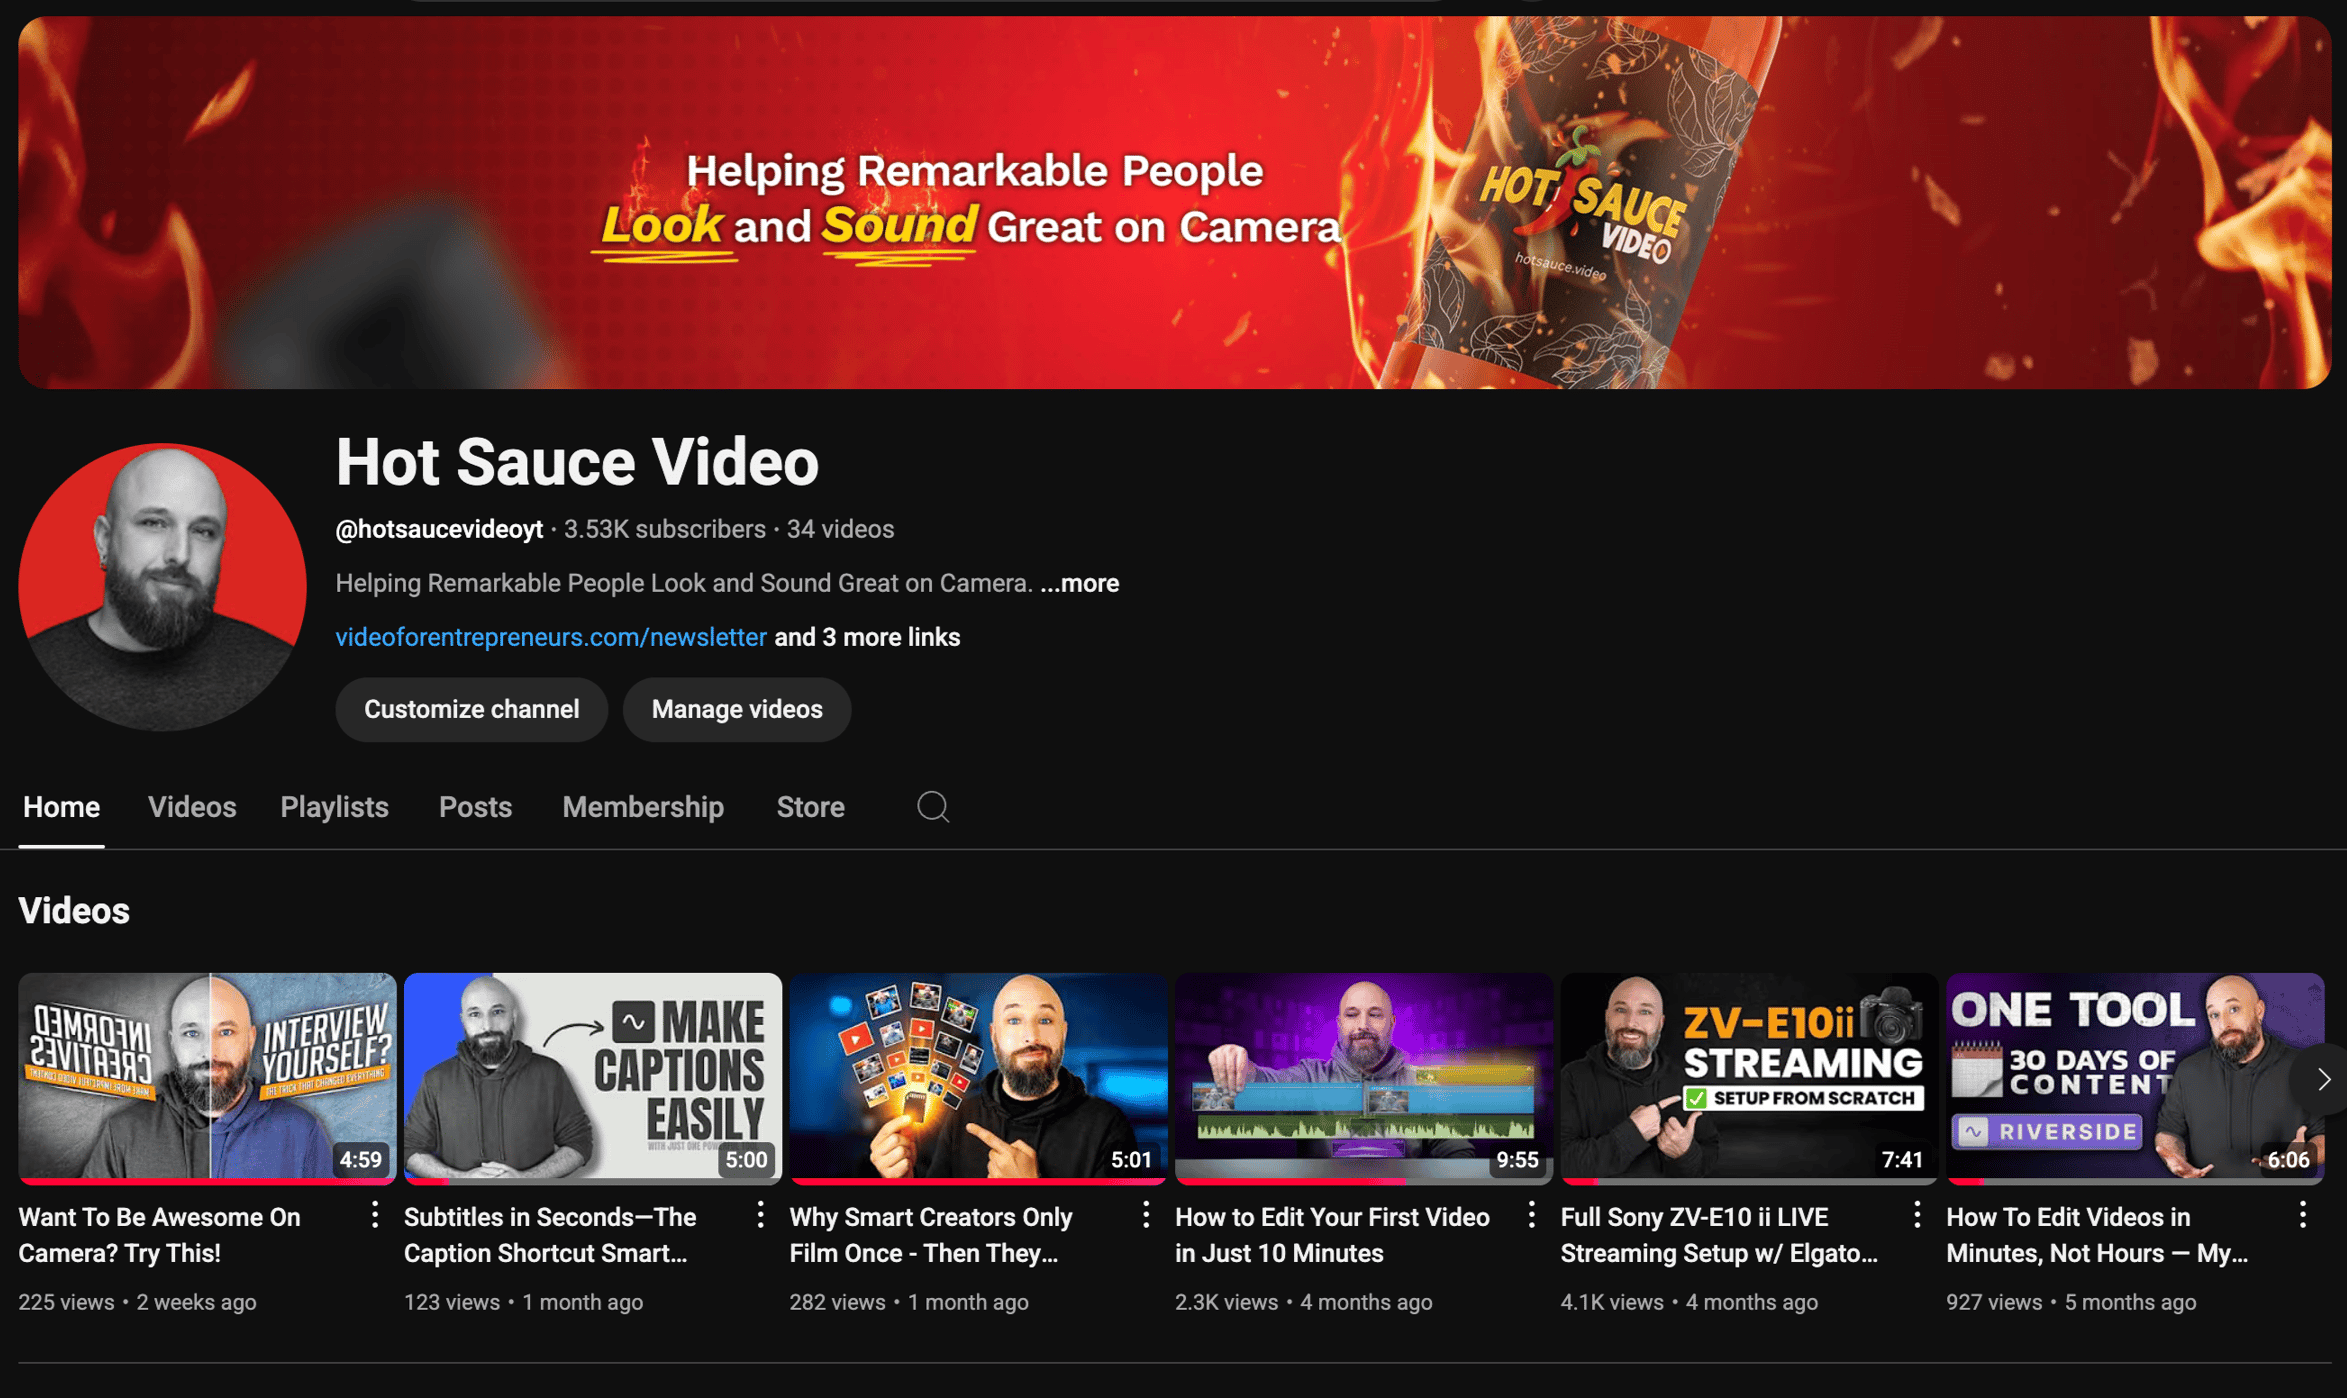Open options menu for "How To Edit Videos in Minutes"

pyautogui.click(x=2303, y=1215)
